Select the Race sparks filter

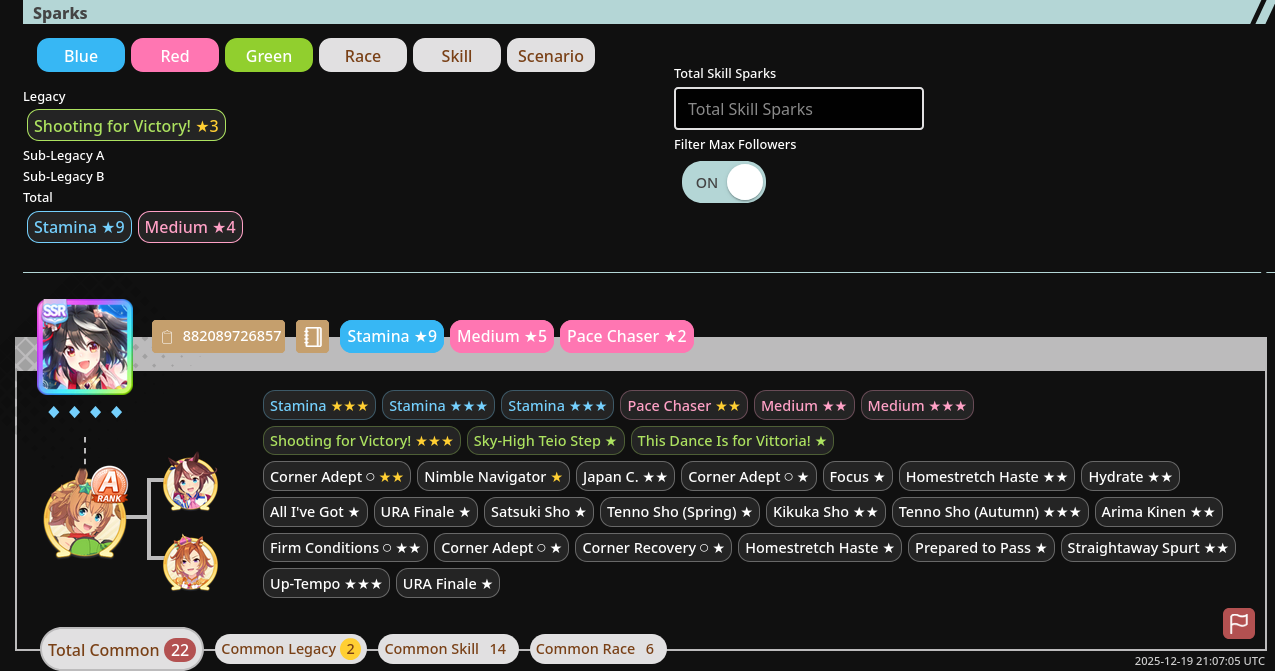(363, 55)
